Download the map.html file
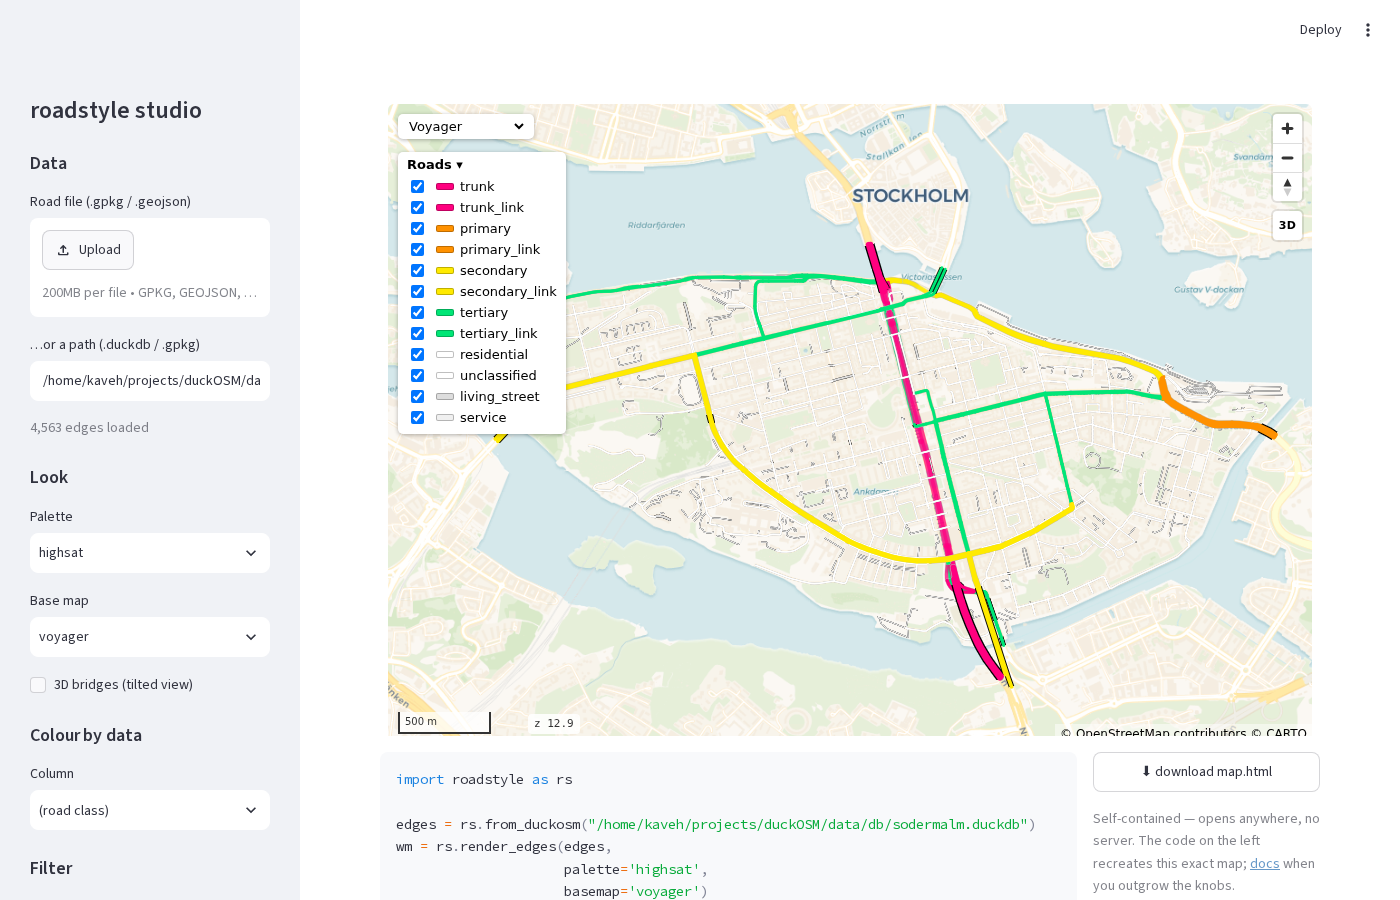 [x=1206, y=772]
